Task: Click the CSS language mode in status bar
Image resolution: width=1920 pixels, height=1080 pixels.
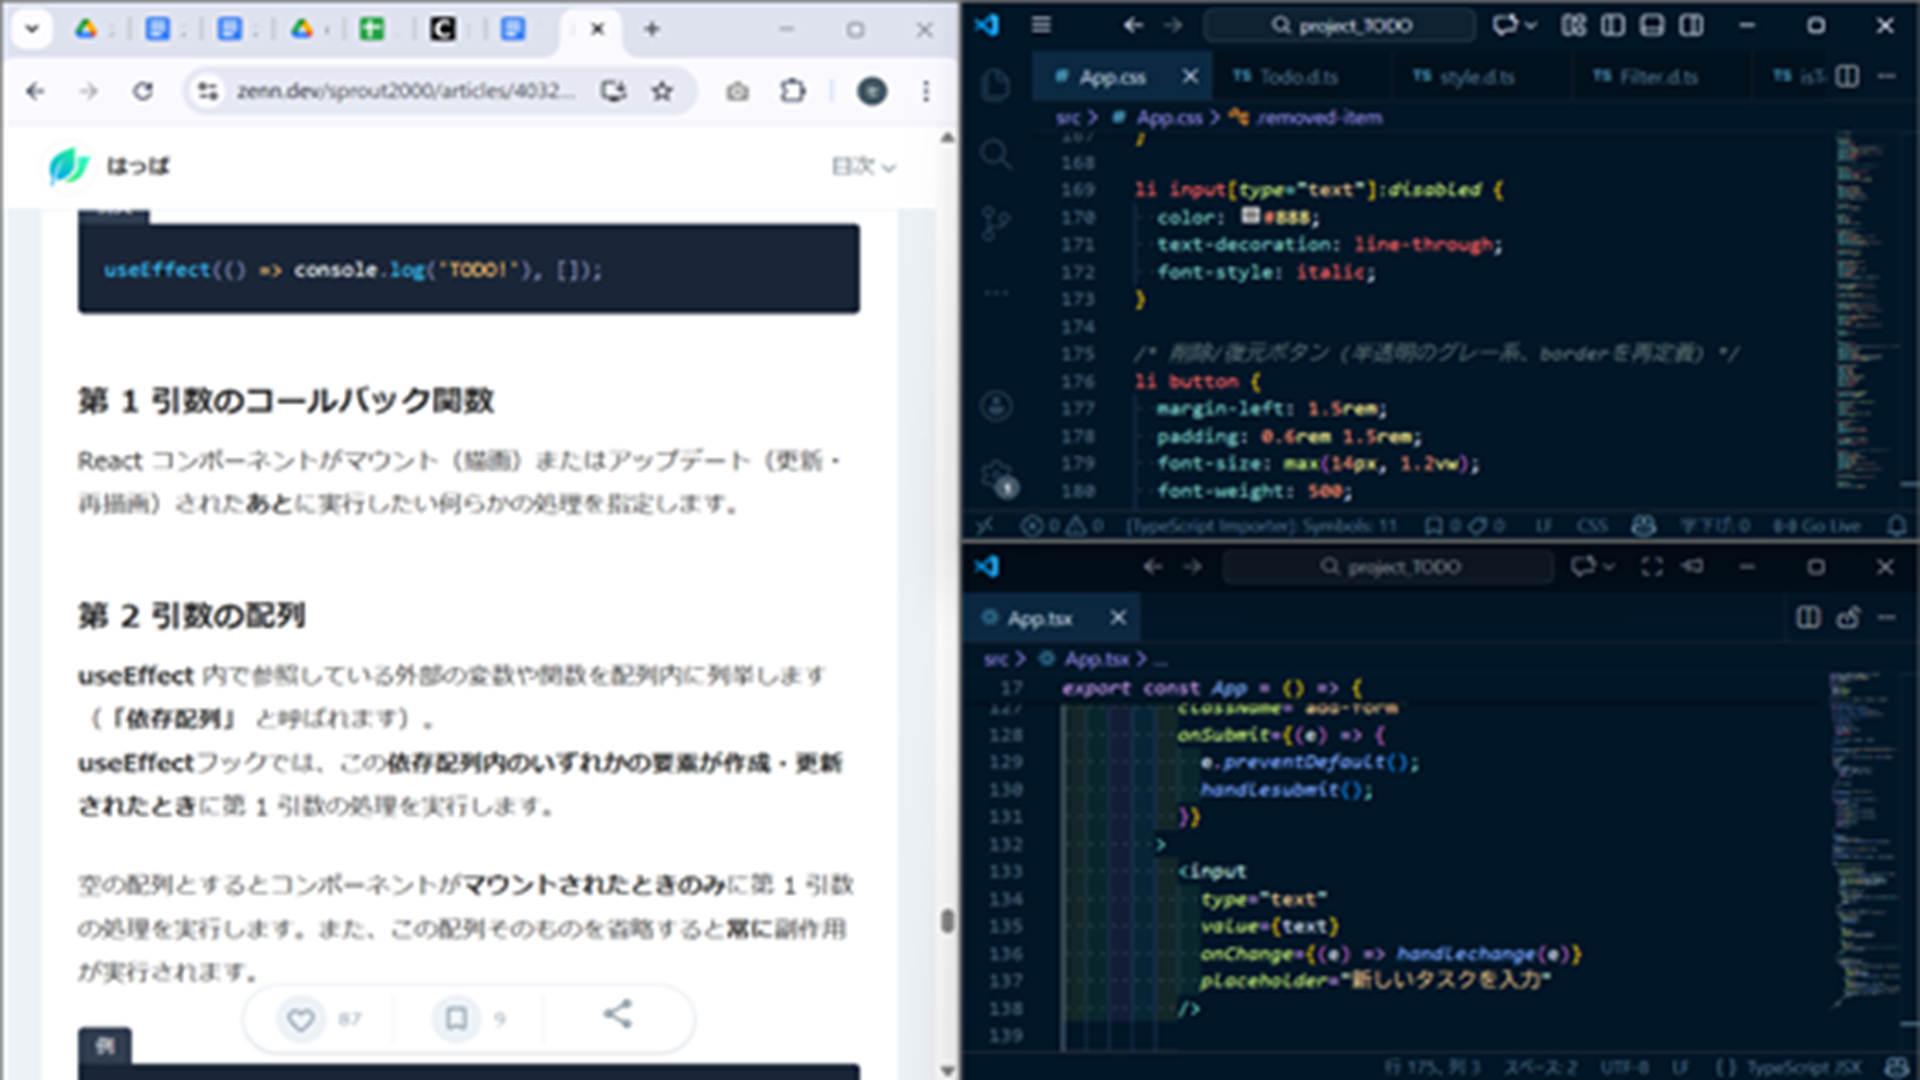Action: pos(1591,526)
